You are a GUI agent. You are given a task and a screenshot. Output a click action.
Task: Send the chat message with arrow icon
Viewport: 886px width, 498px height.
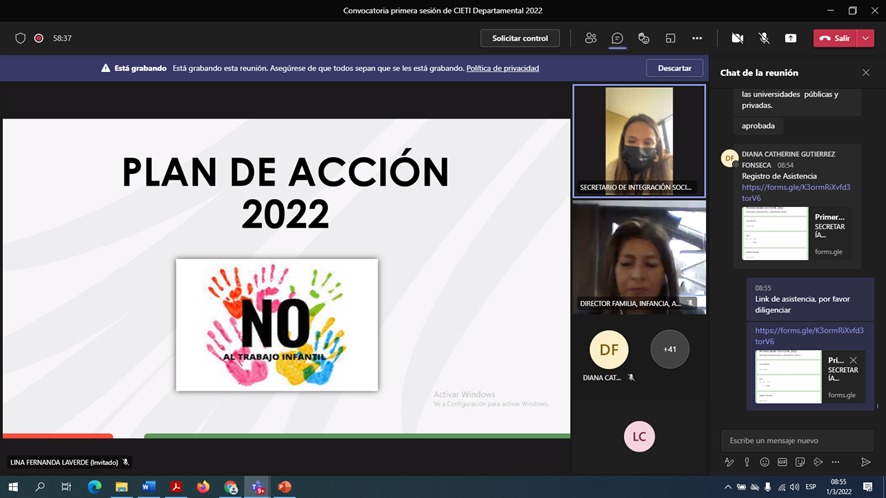coord(866,462)
